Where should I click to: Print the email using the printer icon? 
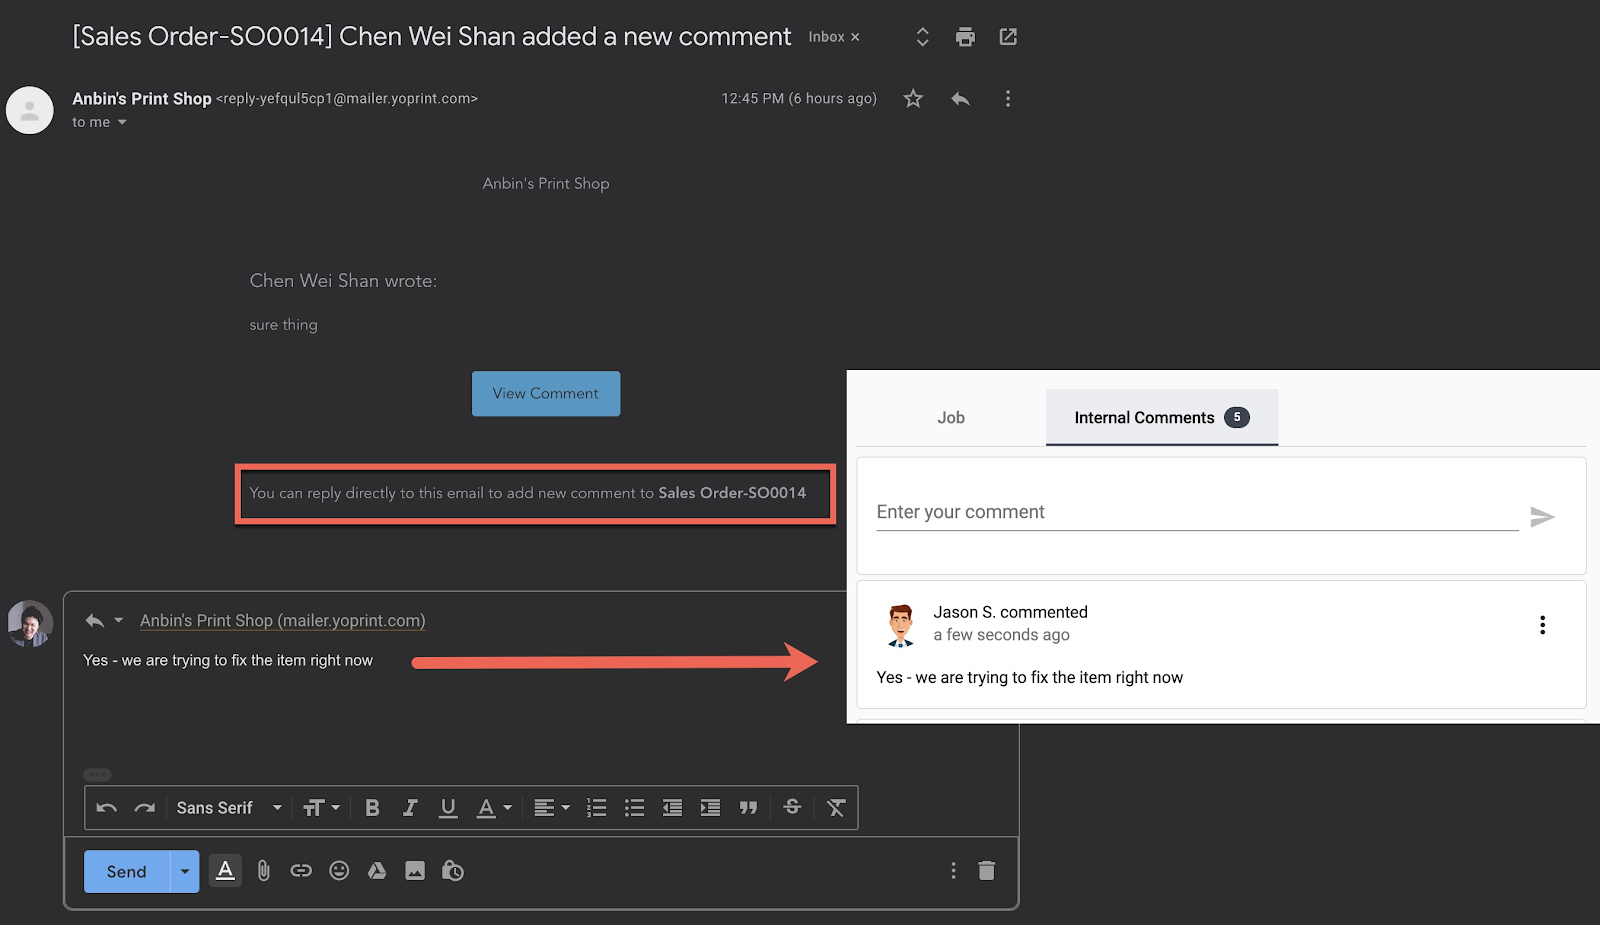tap(965, 37)
